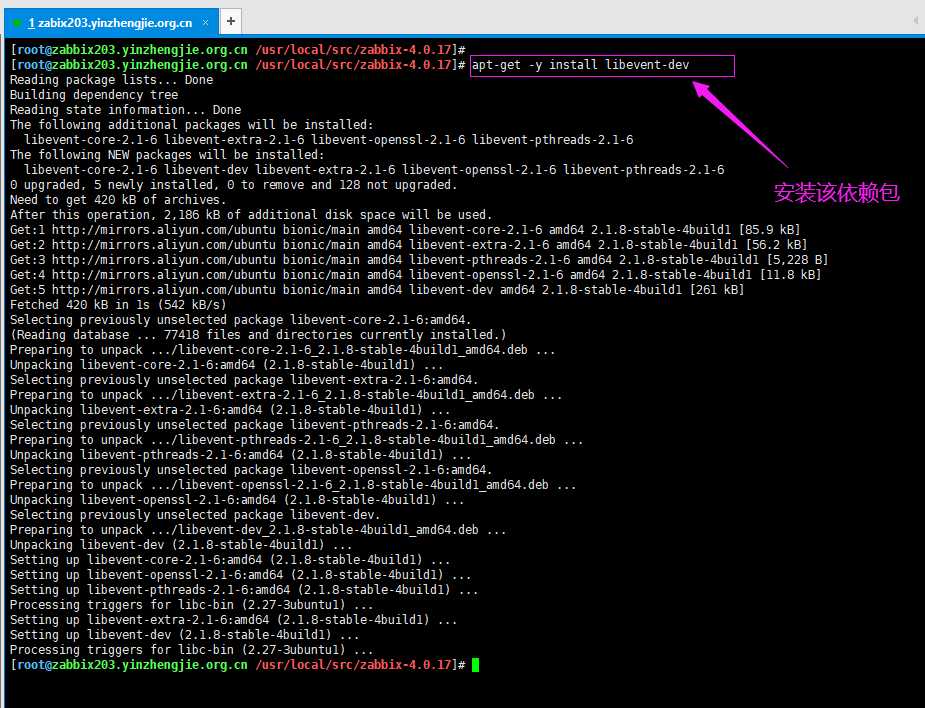This screenshot has width=925, height=708.
Task: Click 'Selecting previously unselected package libevent-openssl' line
Action: pos(251,470)
